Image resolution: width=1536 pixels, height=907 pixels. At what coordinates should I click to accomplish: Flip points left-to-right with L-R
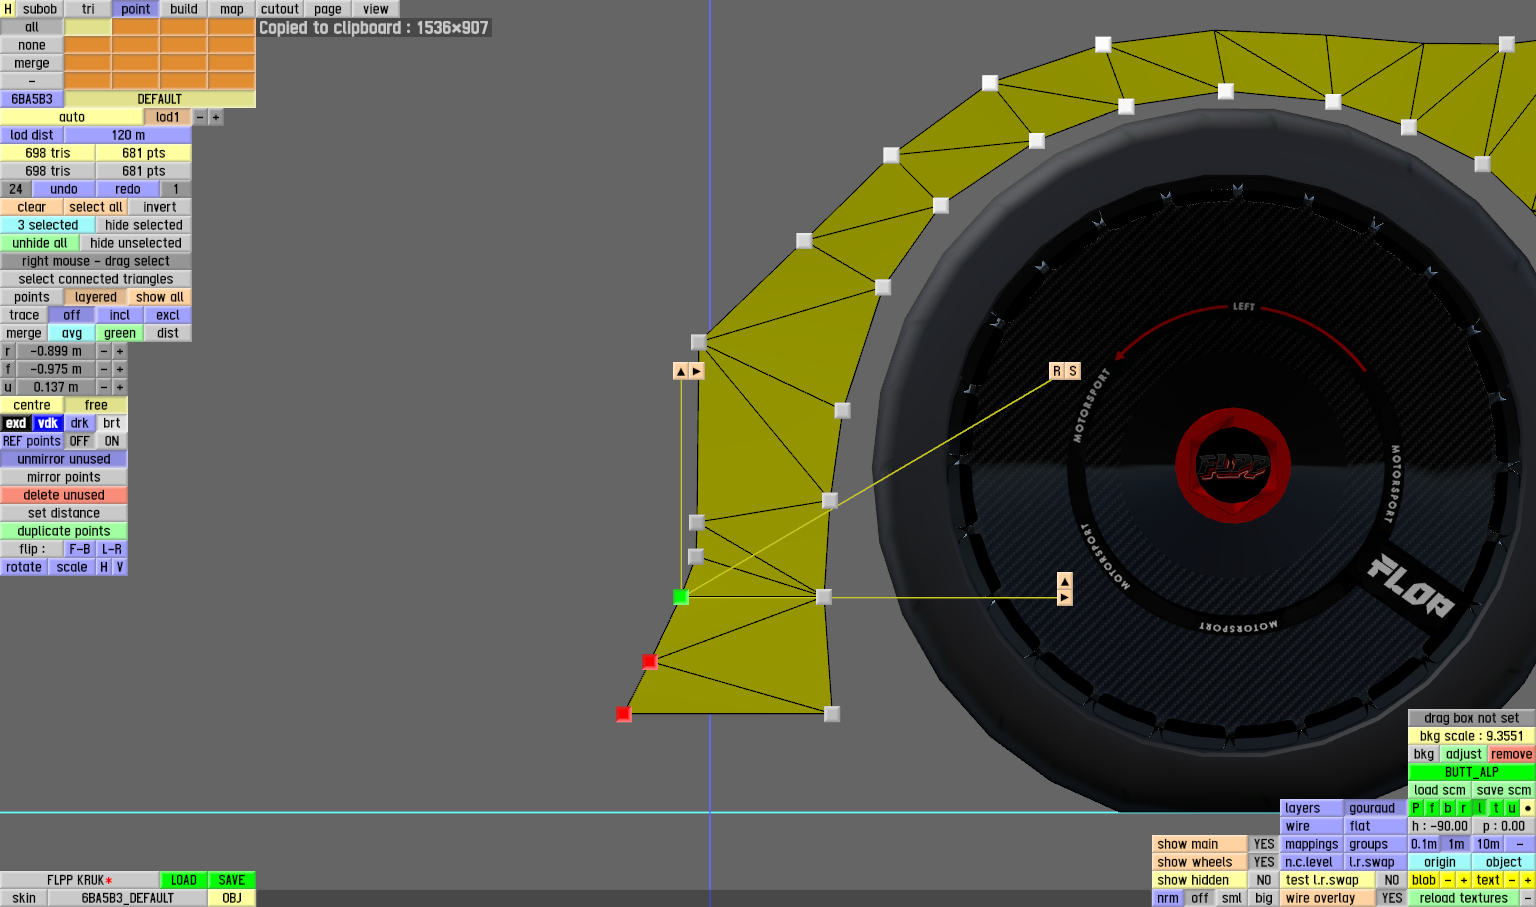pos(112,549)
